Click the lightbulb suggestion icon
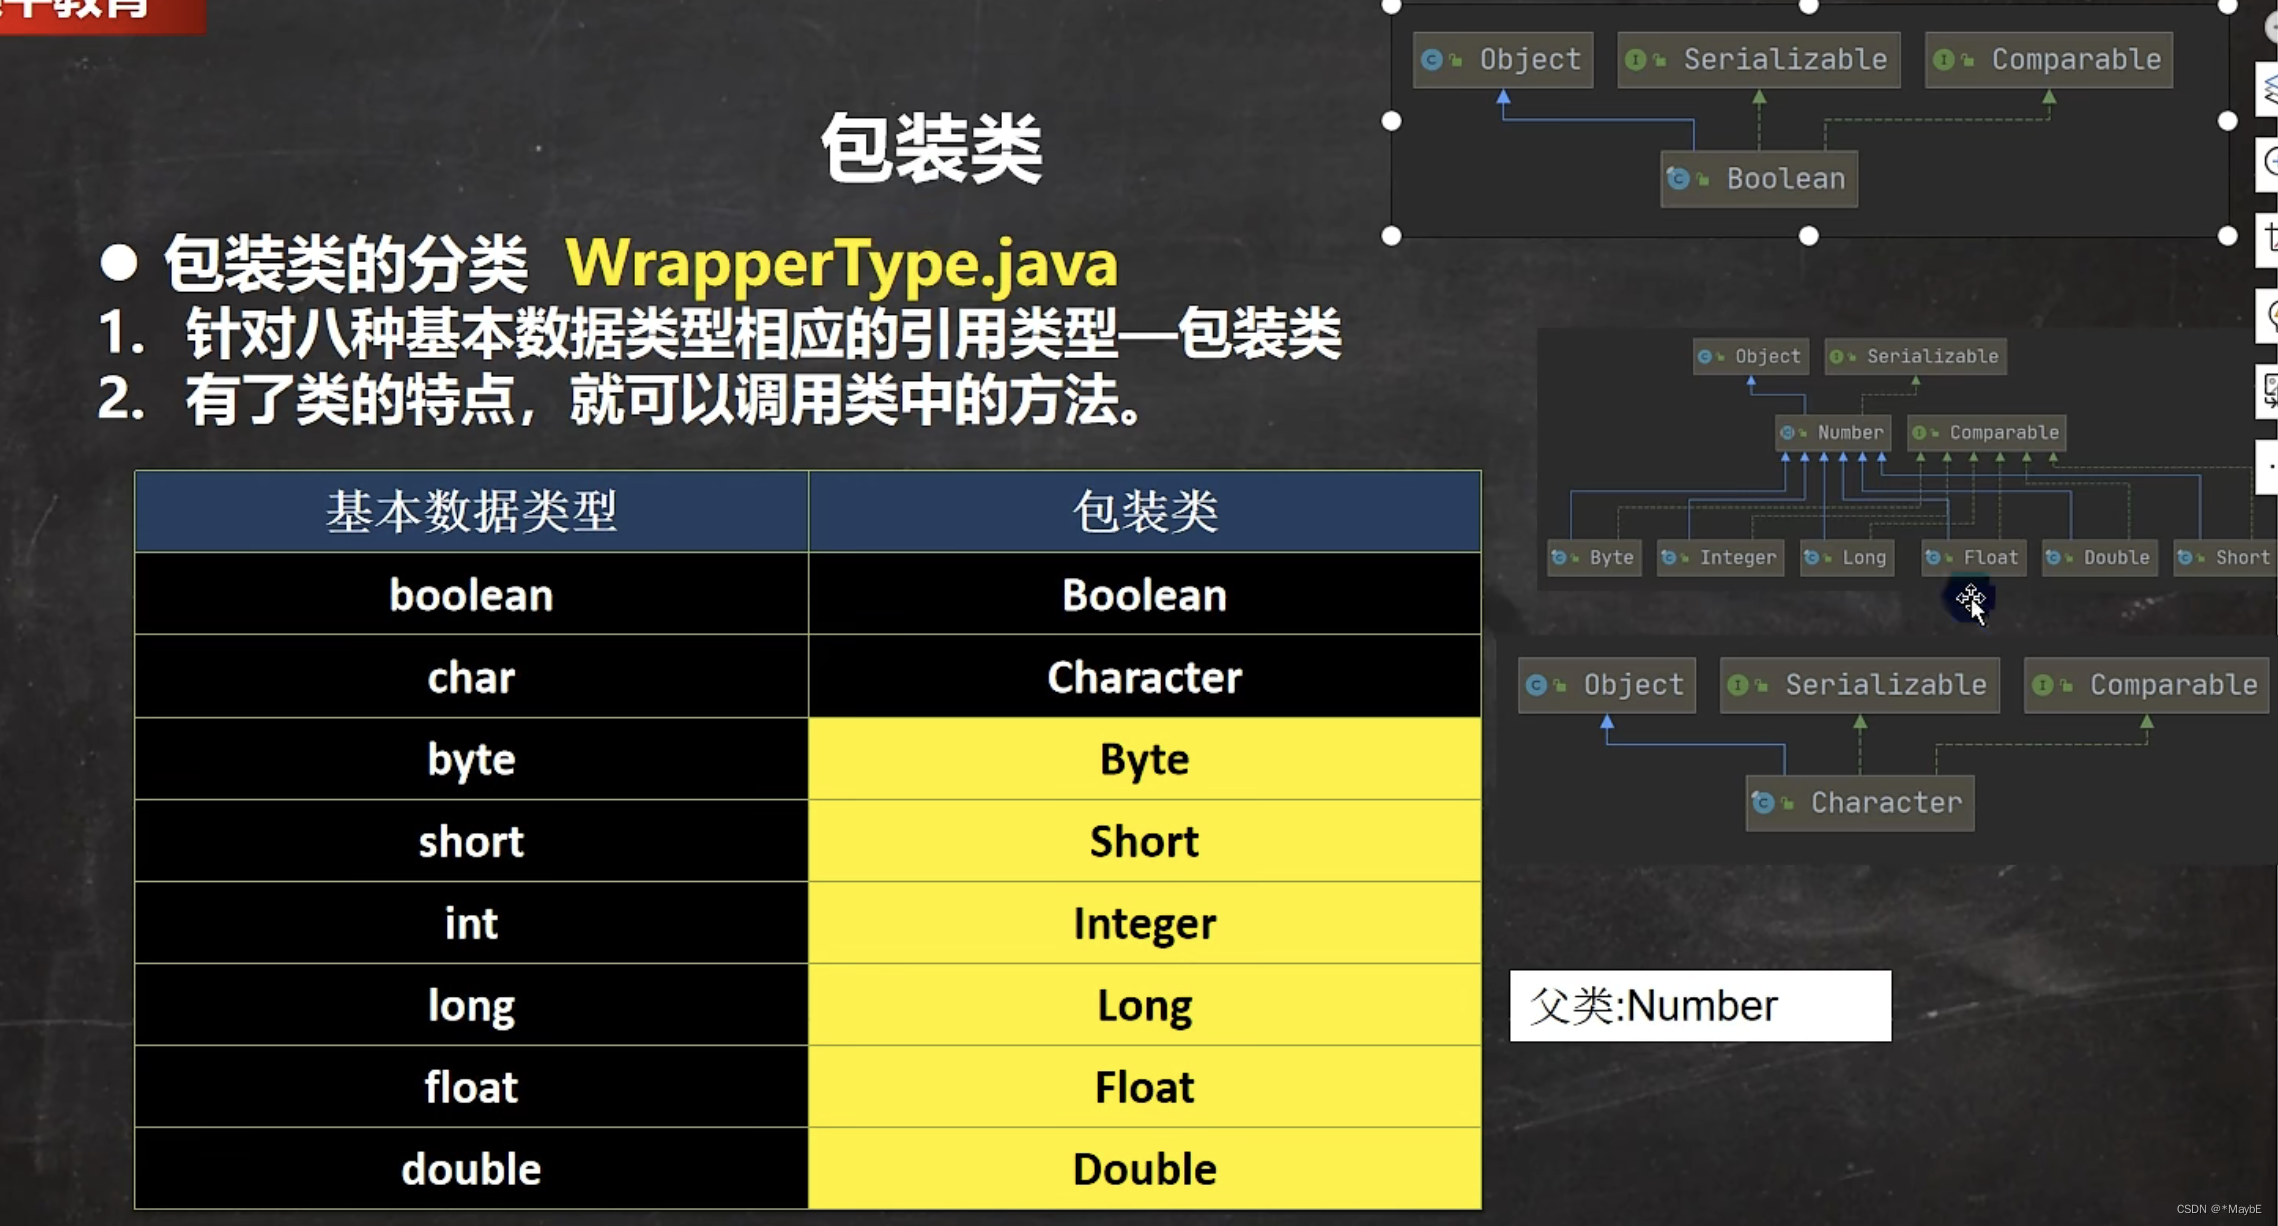Viewport: 2278px width, 1226px height. (x=2271, y=315)
